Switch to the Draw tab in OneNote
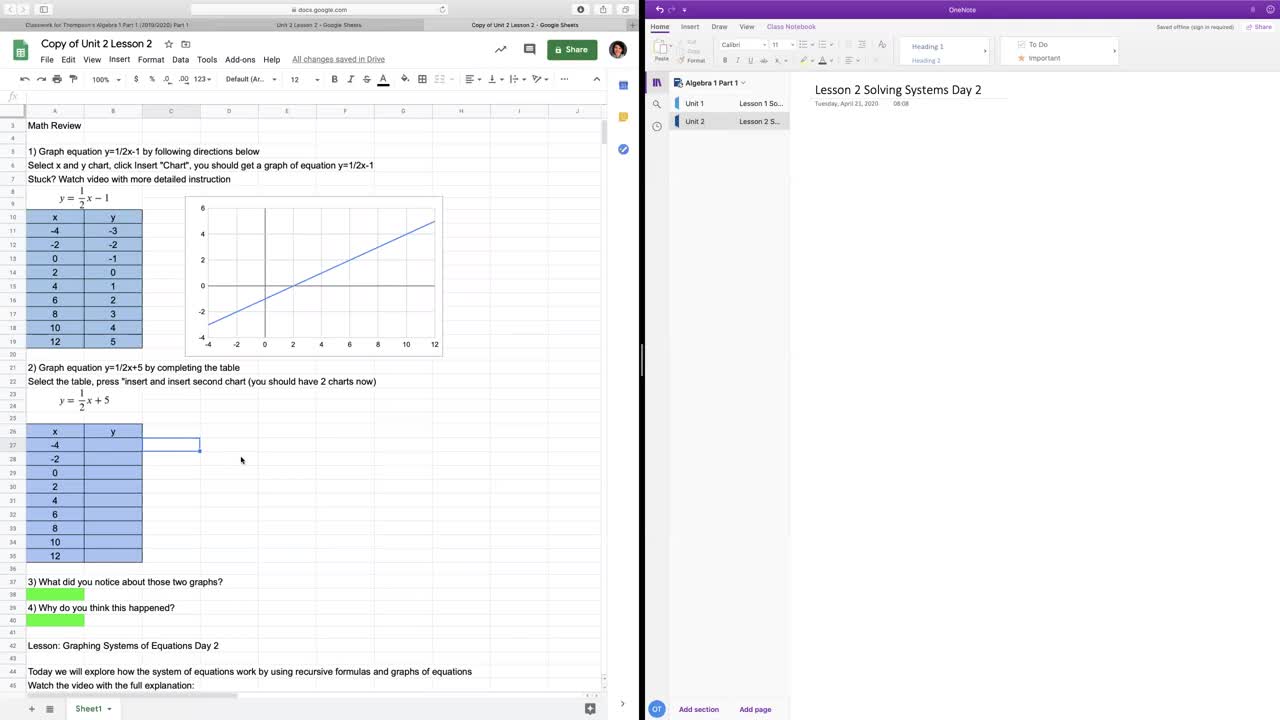This screenshot has height=720, width=1280. point(719,27)
